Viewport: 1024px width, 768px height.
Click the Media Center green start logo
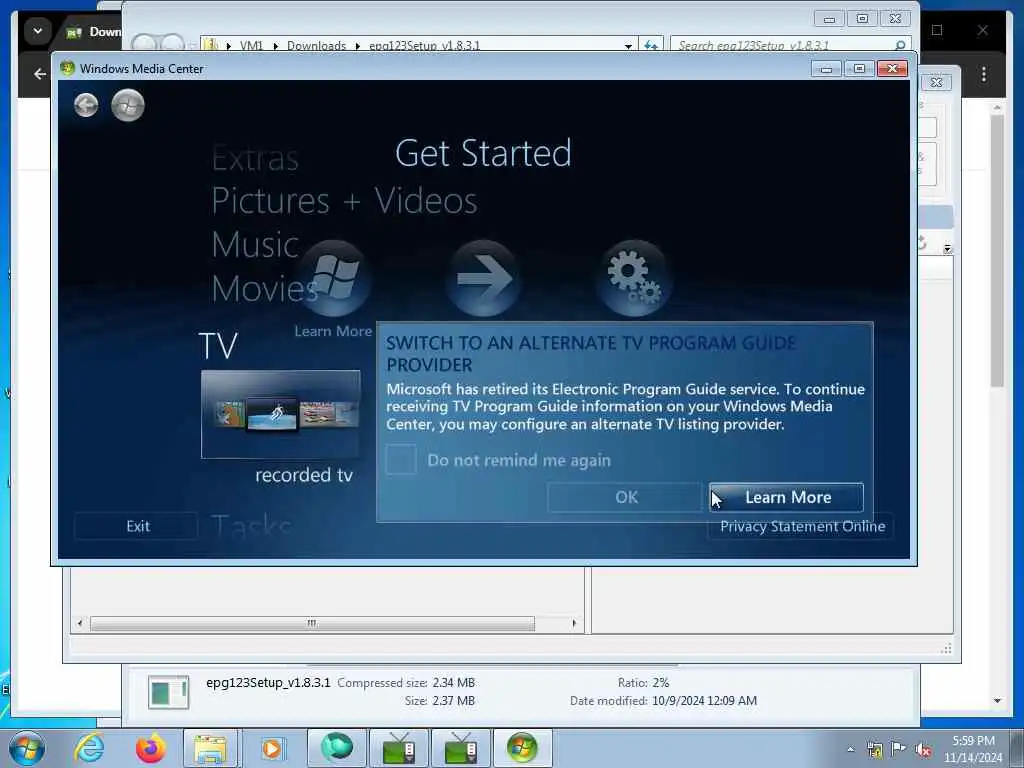point(127,105)
